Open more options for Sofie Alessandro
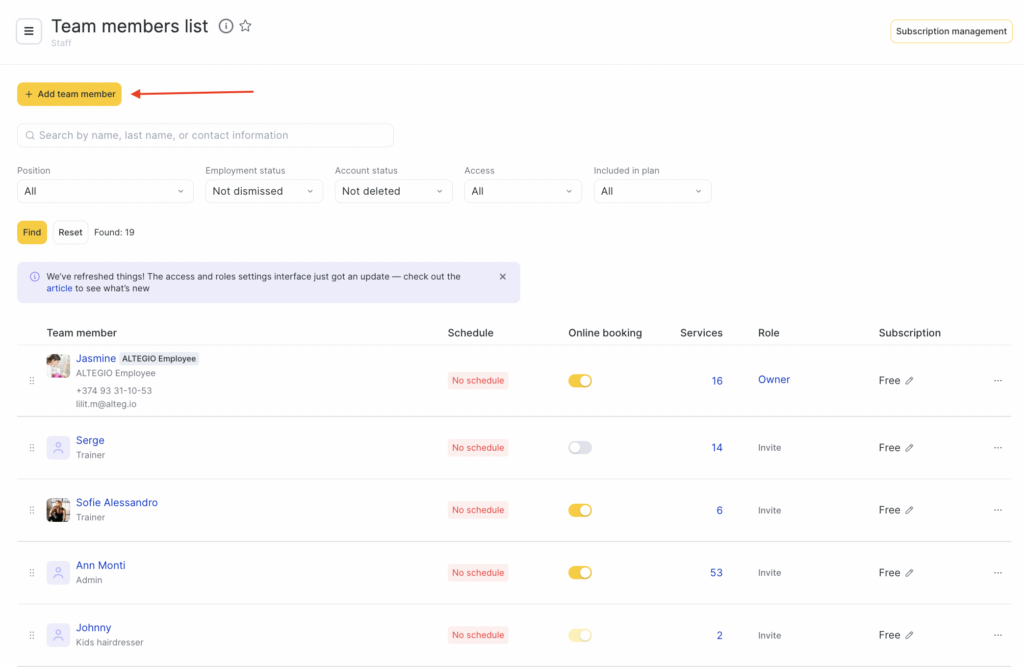 click(997, 510)
